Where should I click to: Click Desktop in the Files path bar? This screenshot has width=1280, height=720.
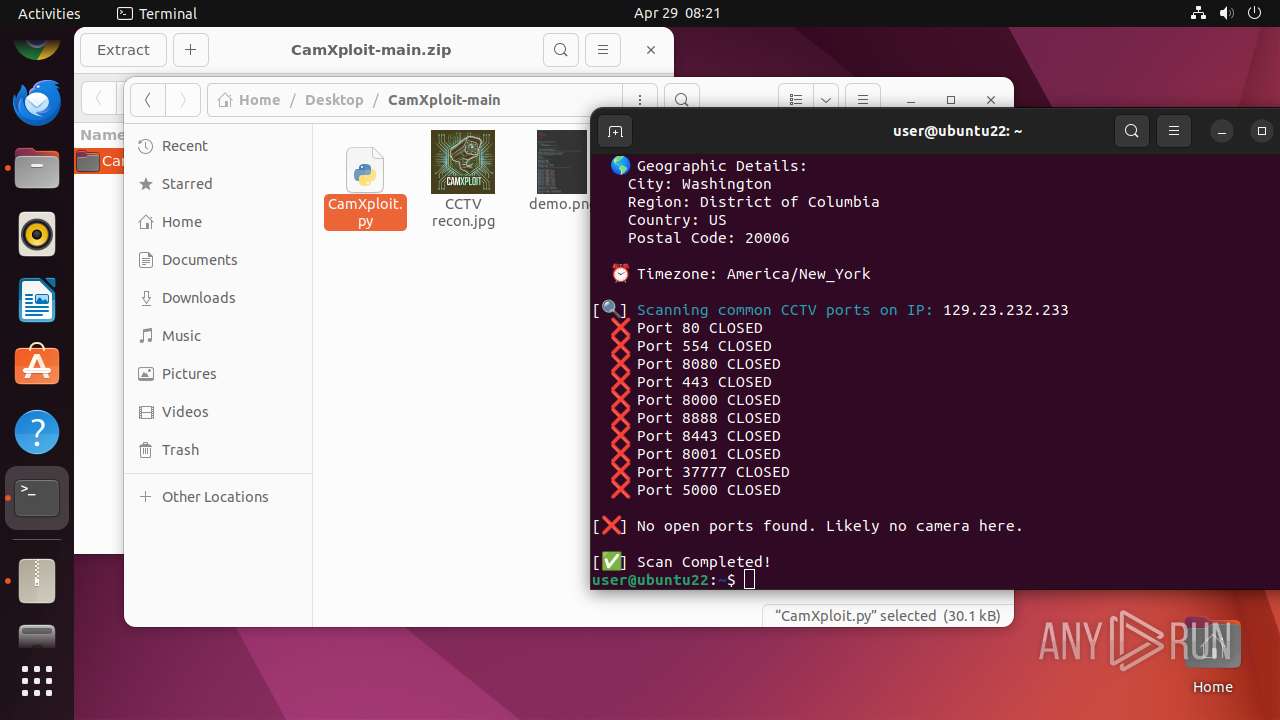pyautogui.click(x=334, y=100)
